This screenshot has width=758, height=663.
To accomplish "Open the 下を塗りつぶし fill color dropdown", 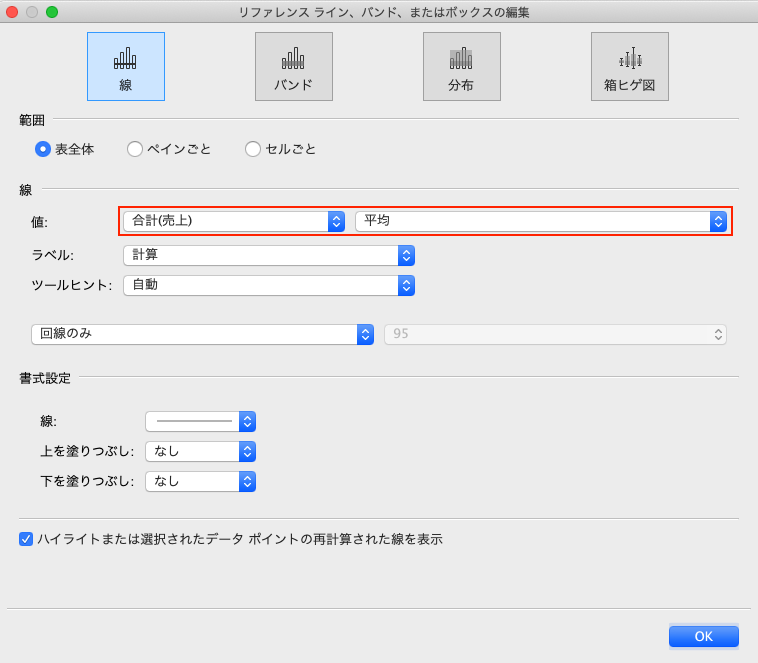I will 200,481.
